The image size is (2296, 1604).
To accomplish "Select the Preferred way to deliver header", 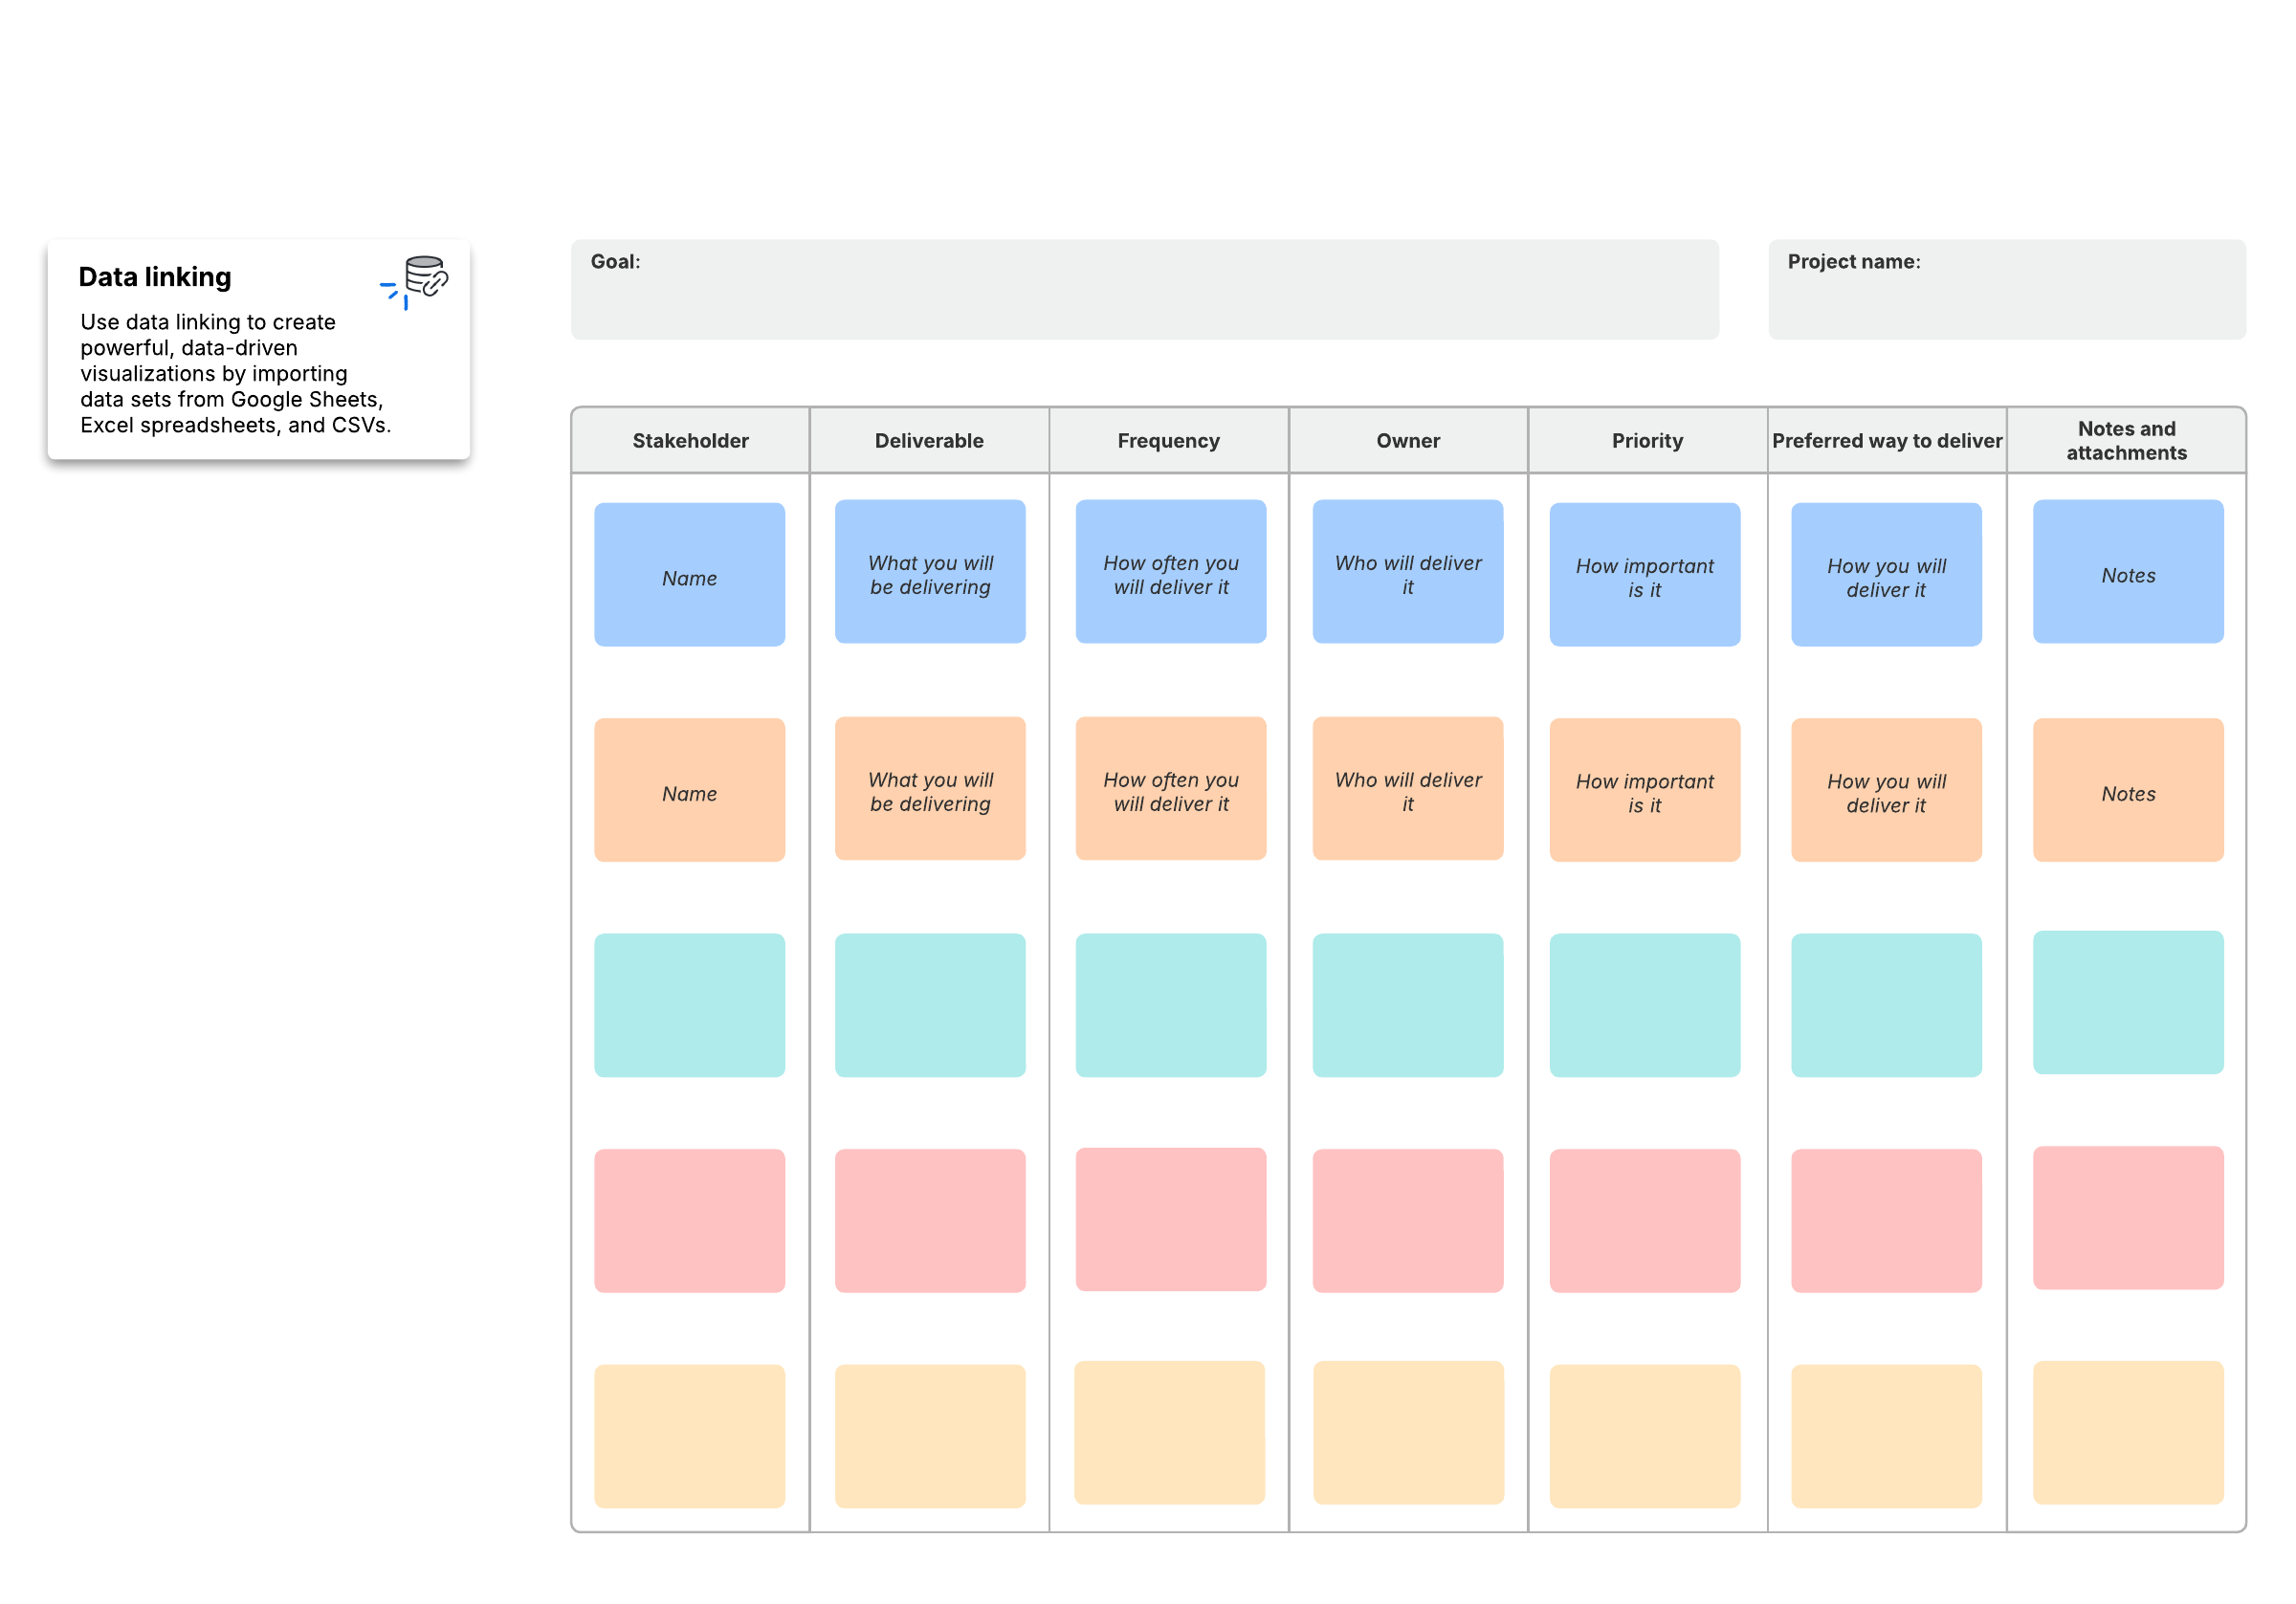I will pos(1886,441).
